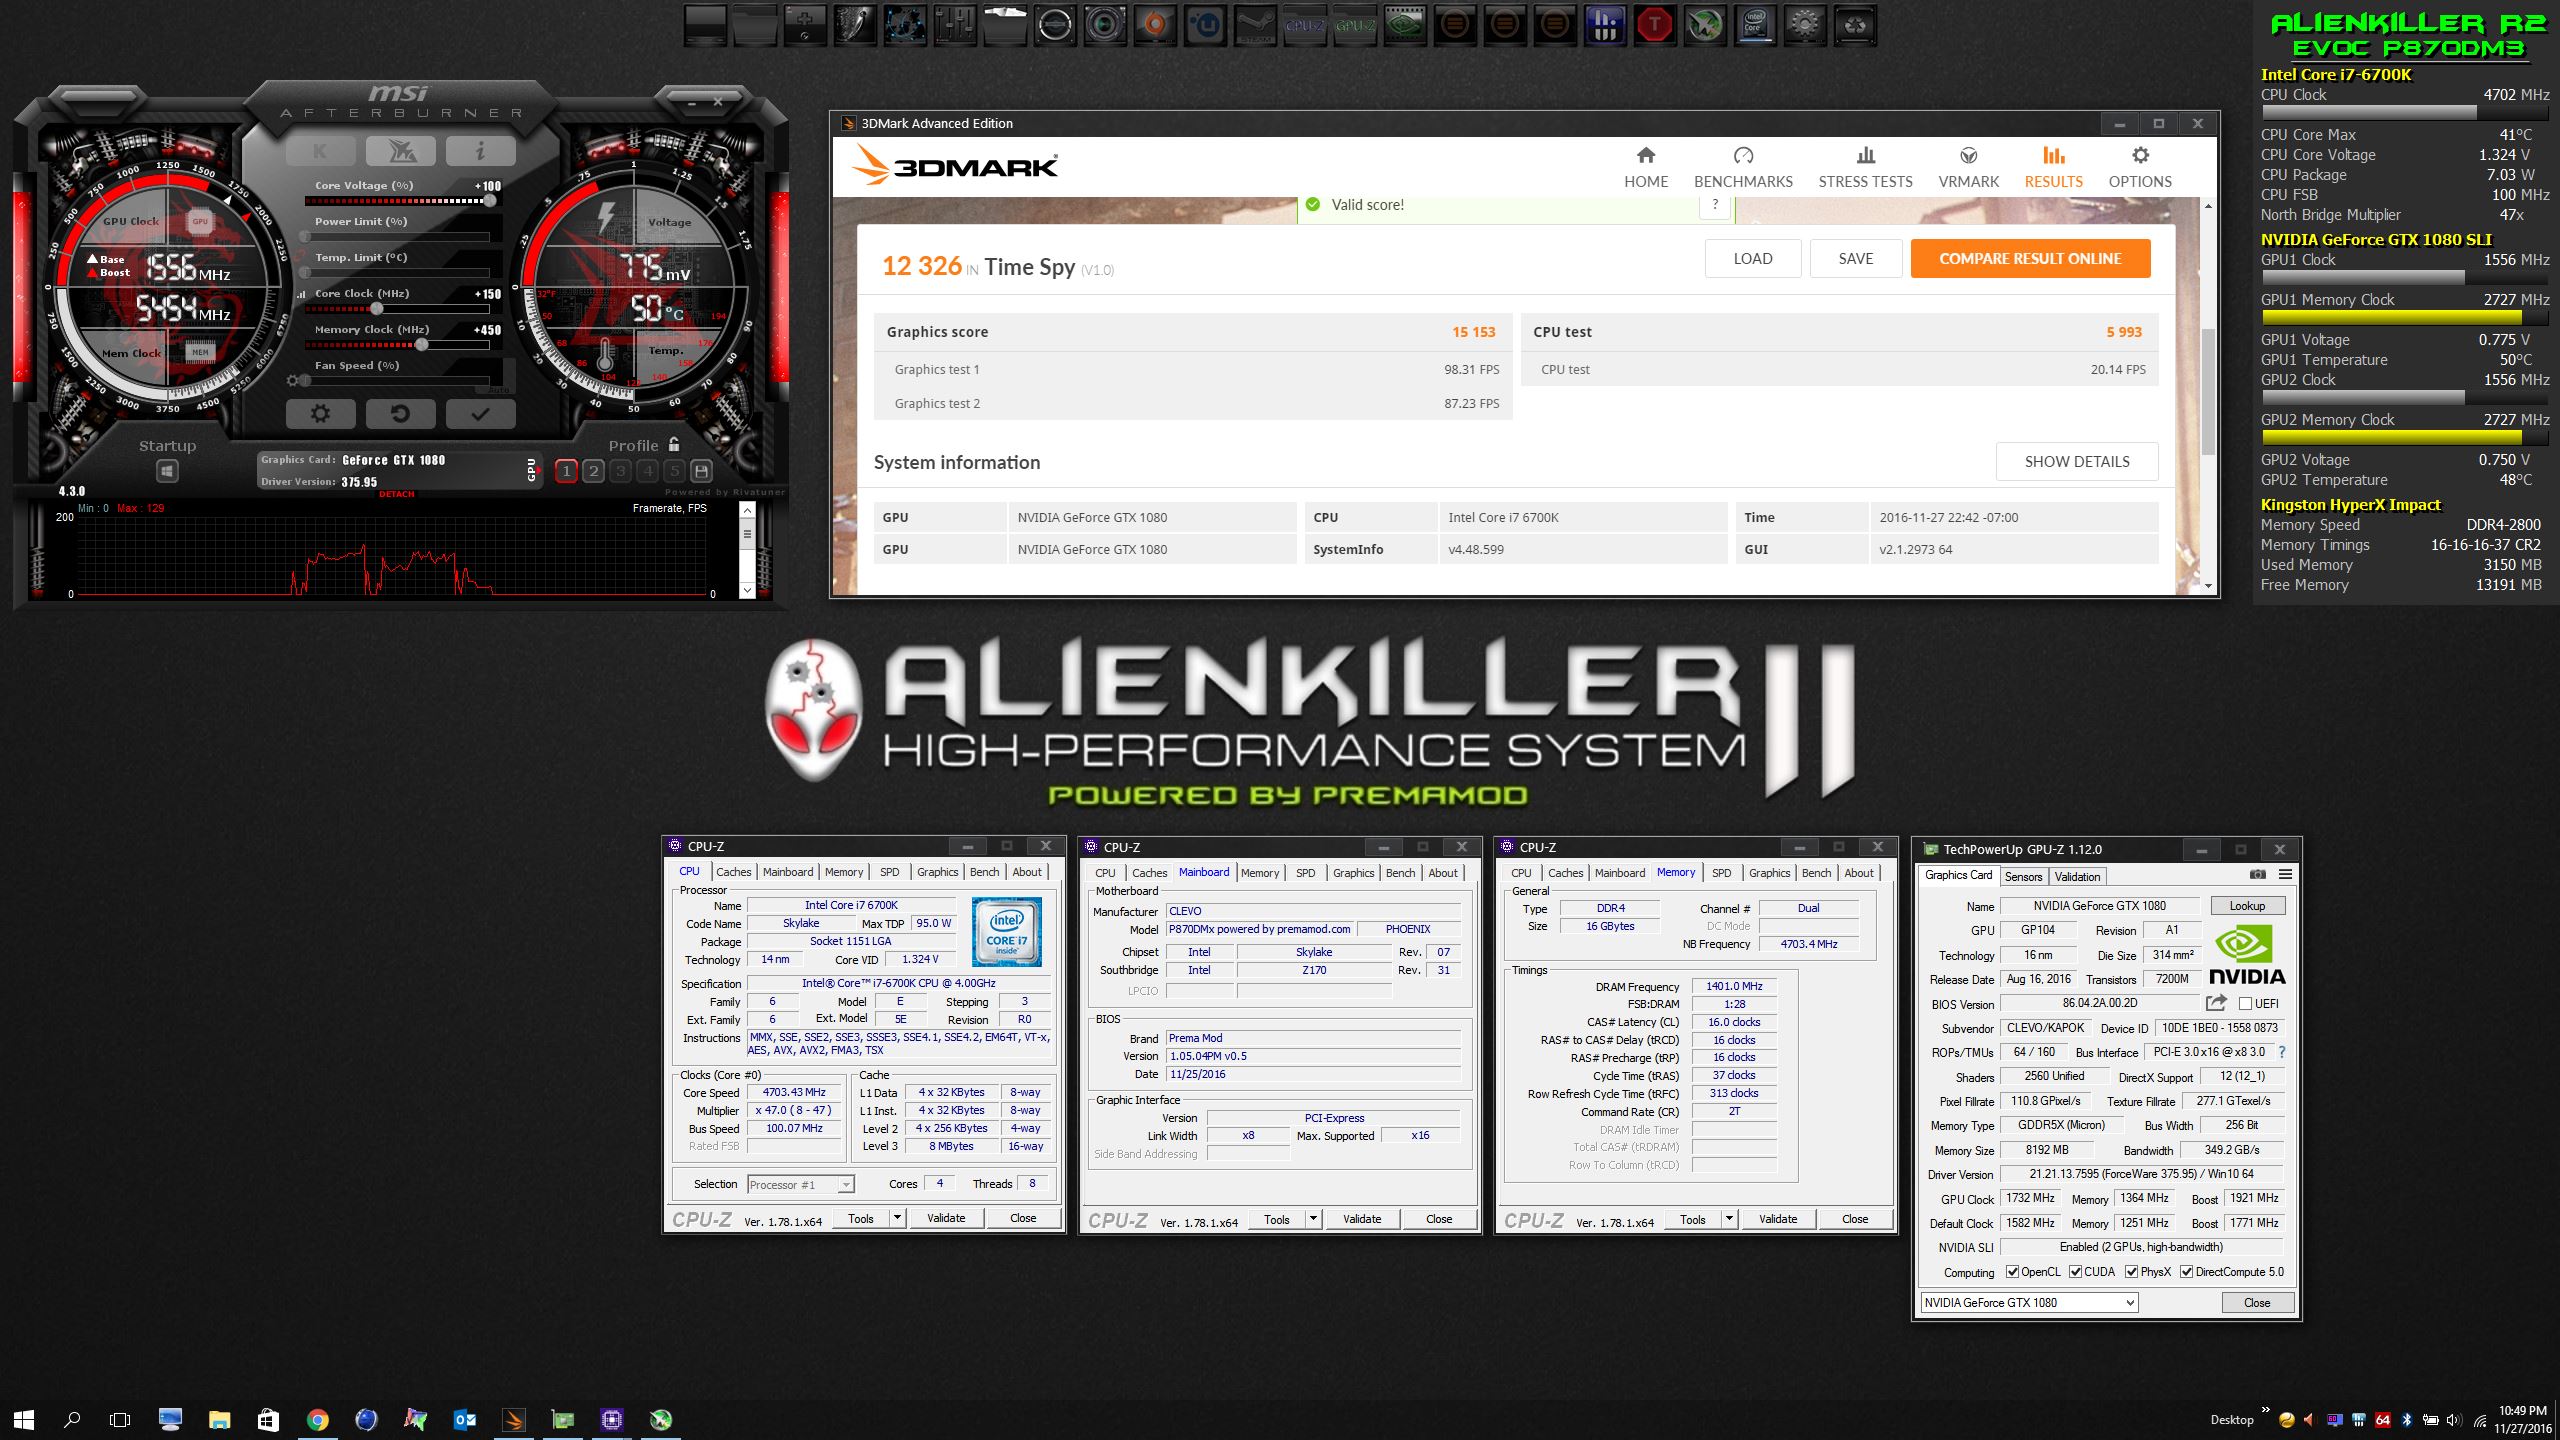Click Afterburner information i button
This screenshot has width=2560, height=1440.
pos(480,151)
